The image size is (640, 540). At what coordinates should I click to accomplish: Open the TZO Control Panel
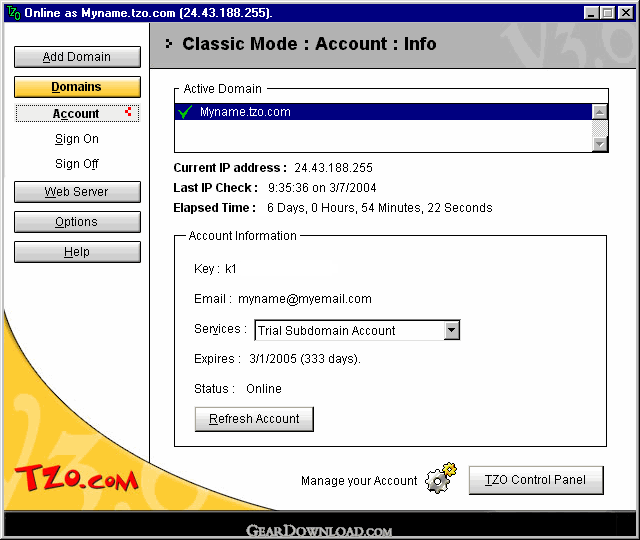[536, 480]
